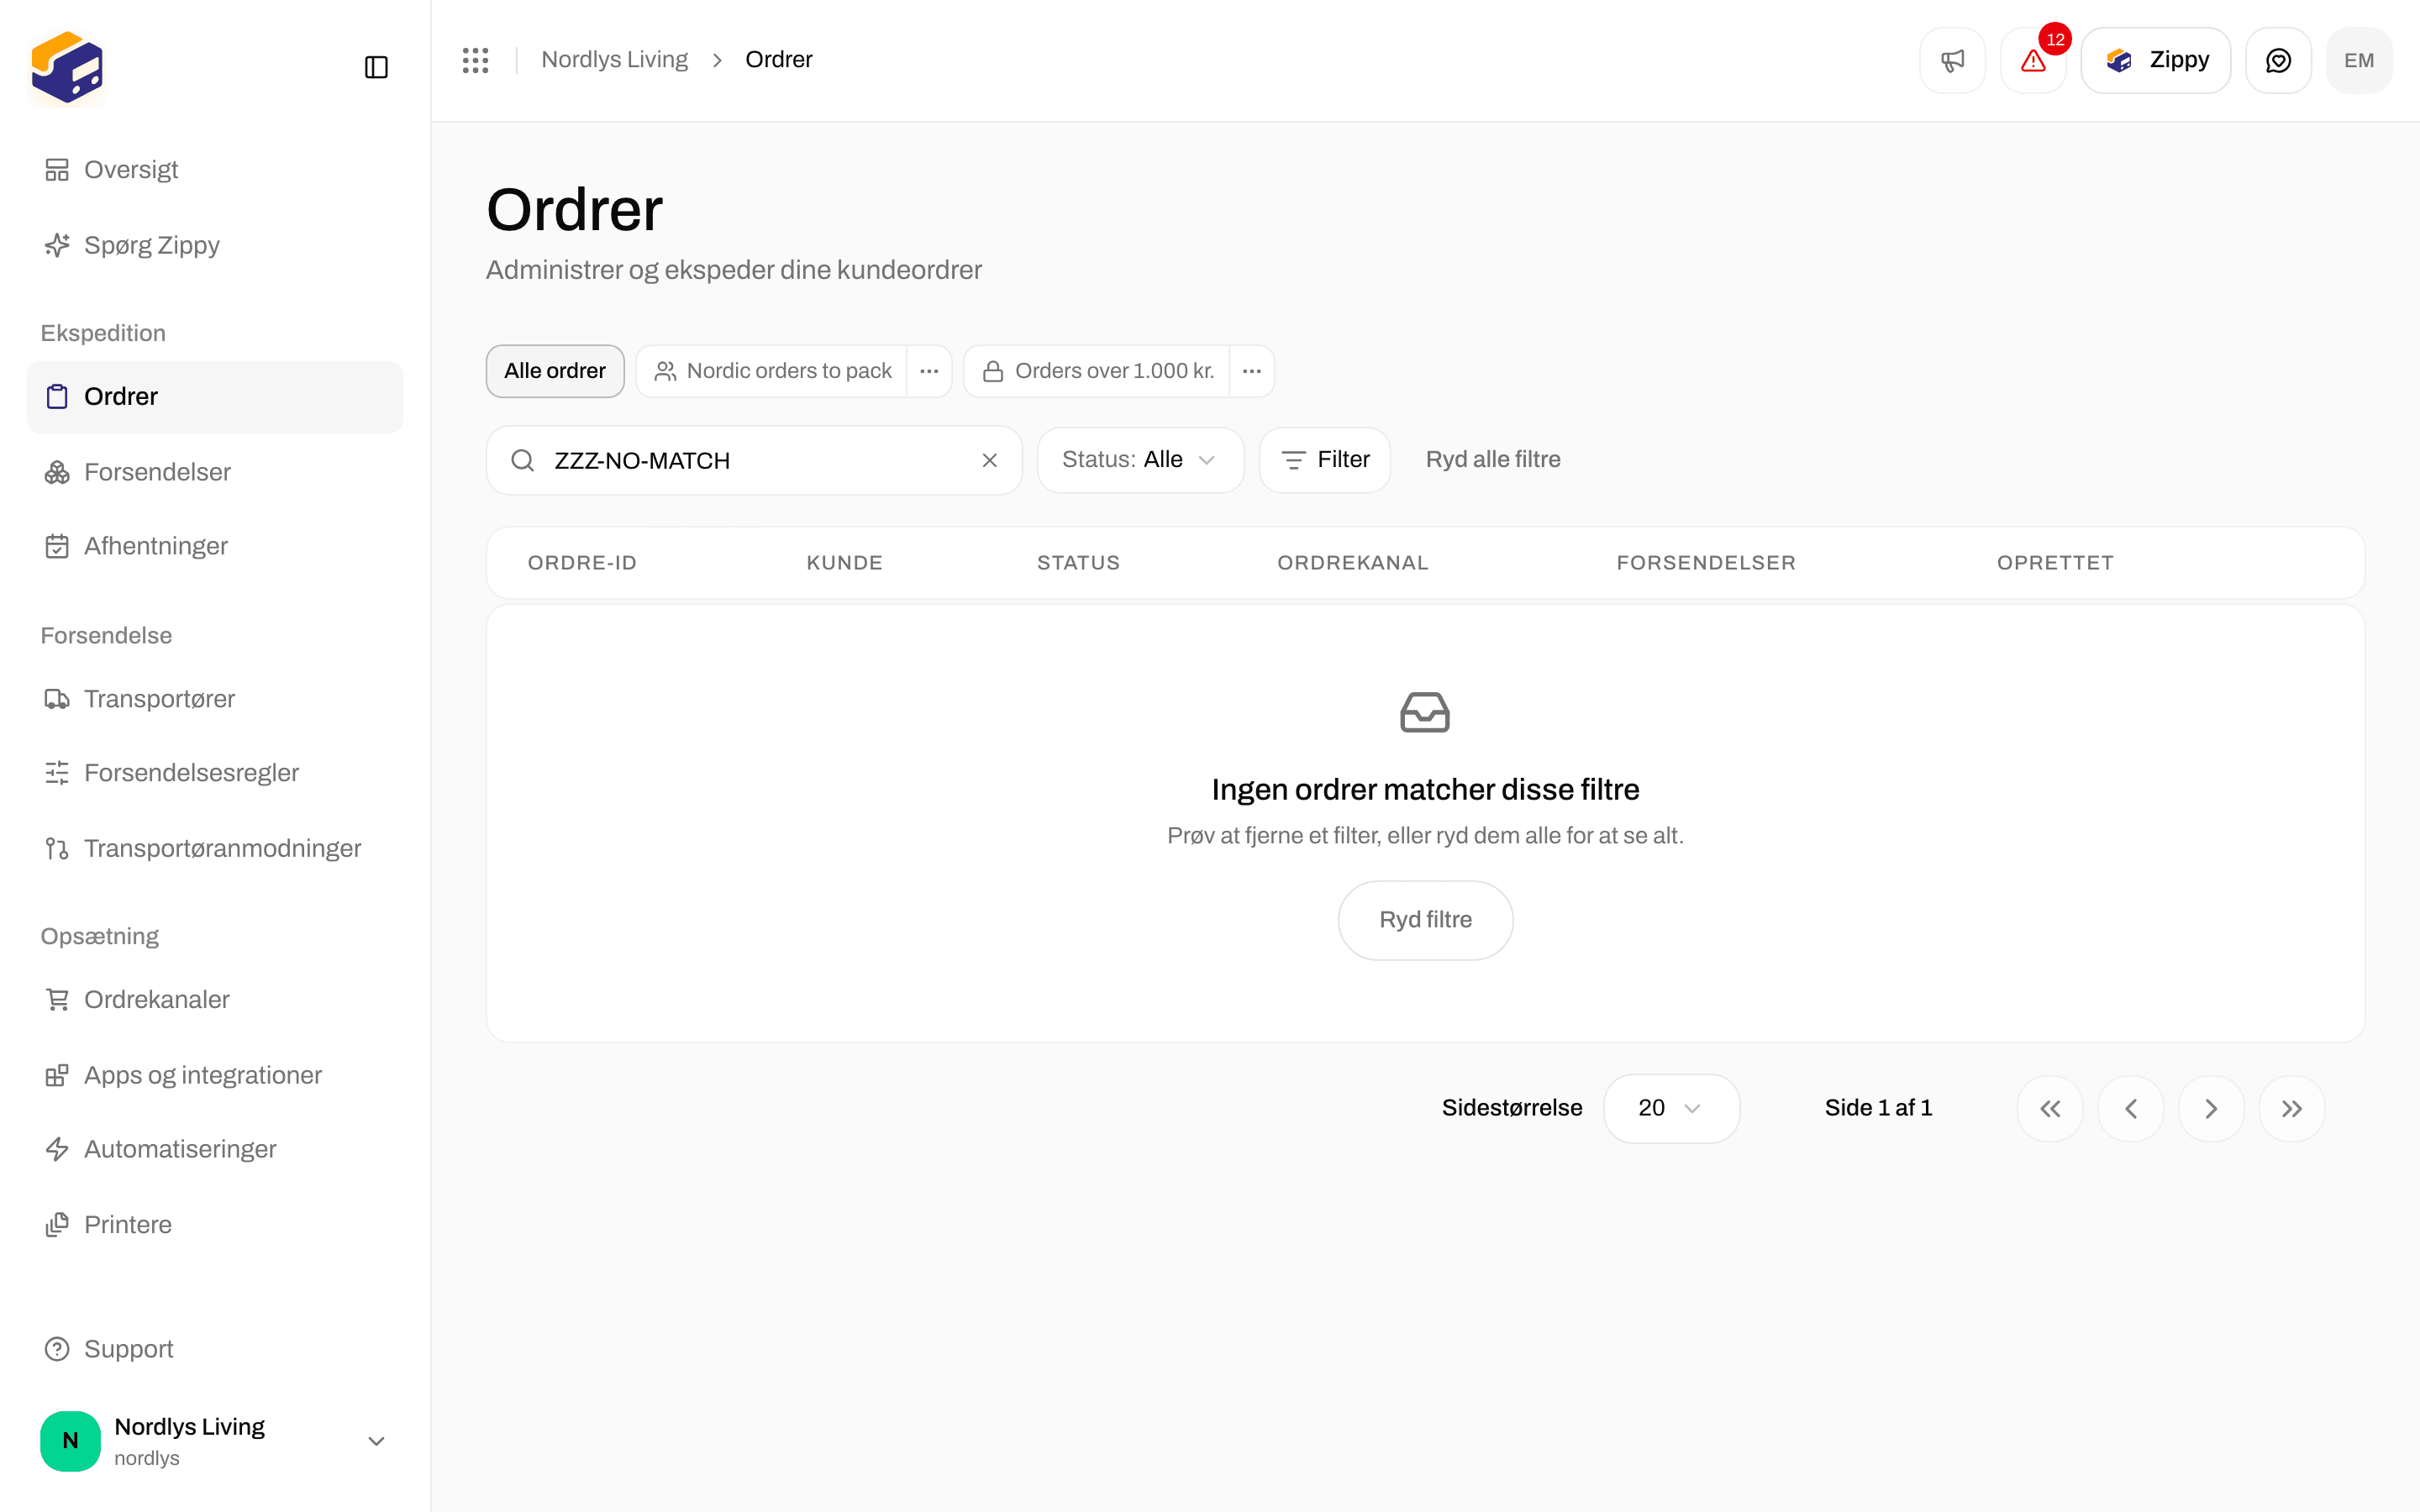Screen dimensions: 2420x1512
Task: Open Forsendelser in the sidebar
Action: tap(214, 472)
